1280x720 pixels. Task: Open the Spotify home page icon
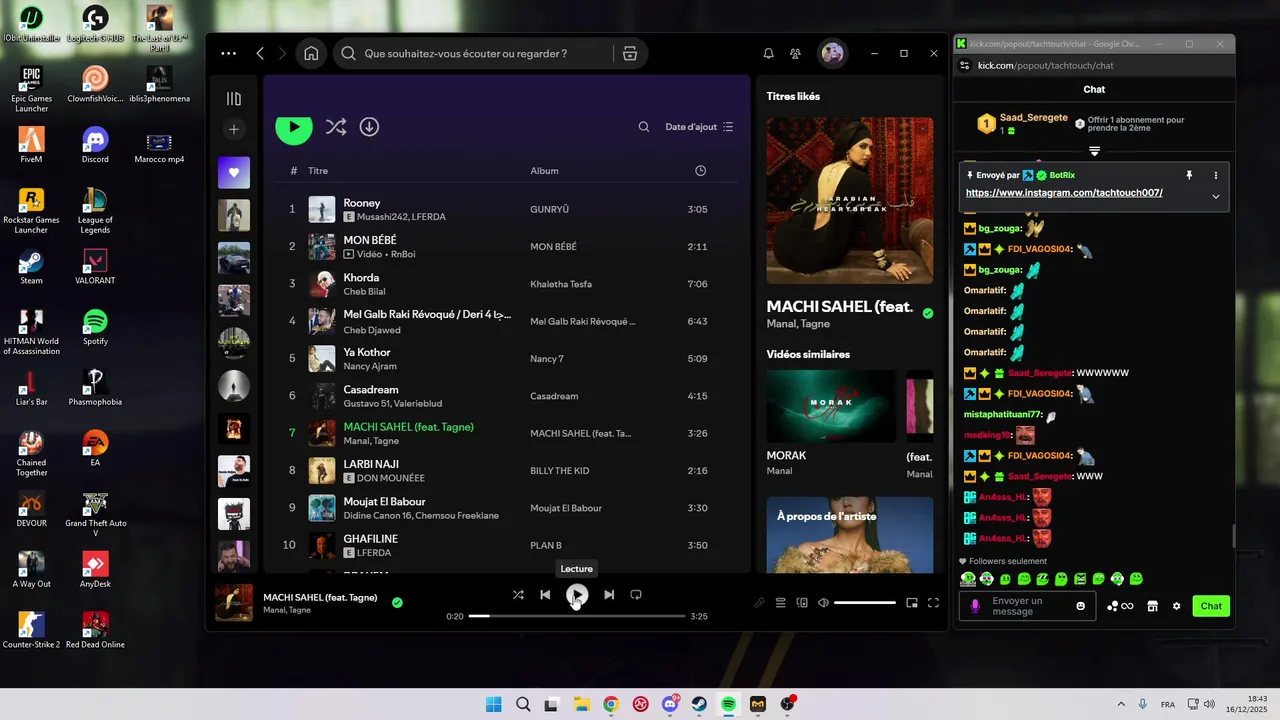(x=311, y=53)
